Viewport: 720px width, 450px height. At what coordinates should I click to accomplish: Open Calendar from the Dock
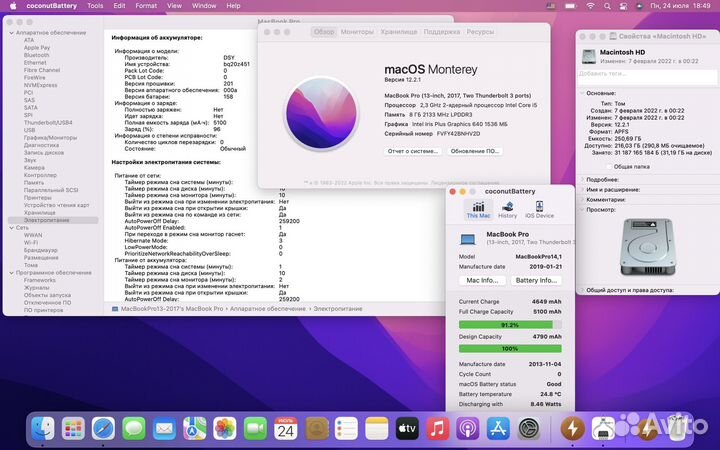point(286,429)
